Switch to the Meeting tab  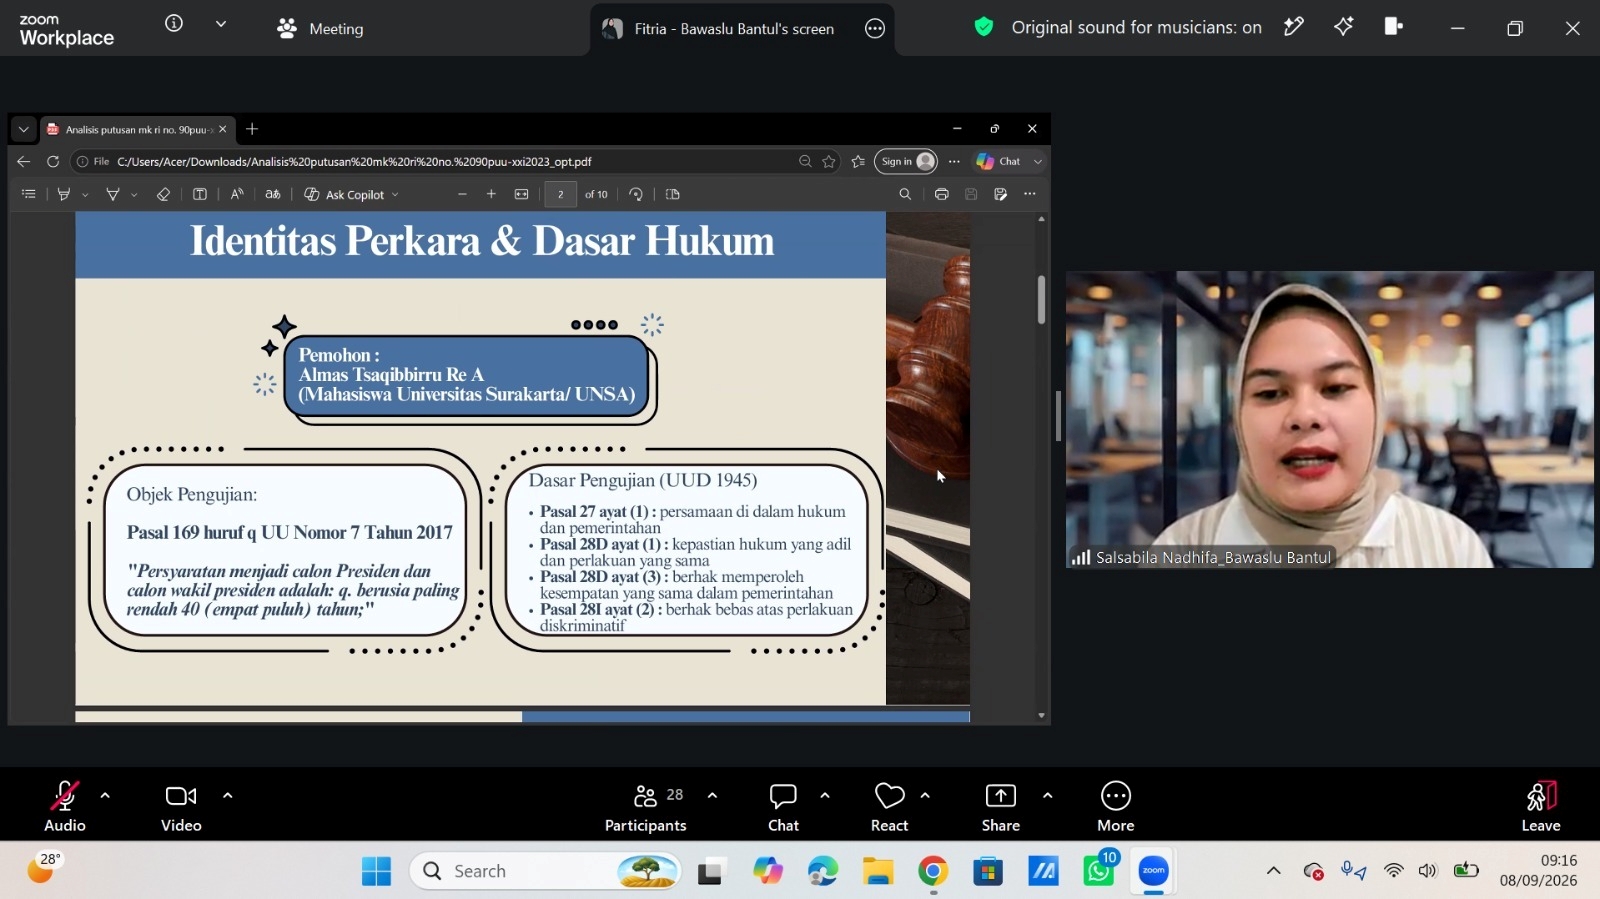click(x=321, y=29)
